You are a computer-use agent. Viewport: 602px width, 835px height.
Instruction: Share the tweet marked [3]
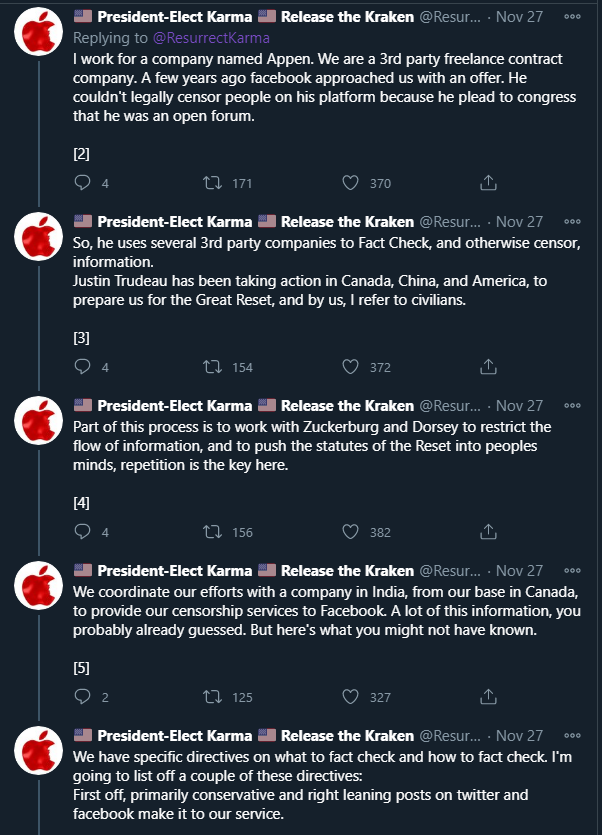click(488, 367)
